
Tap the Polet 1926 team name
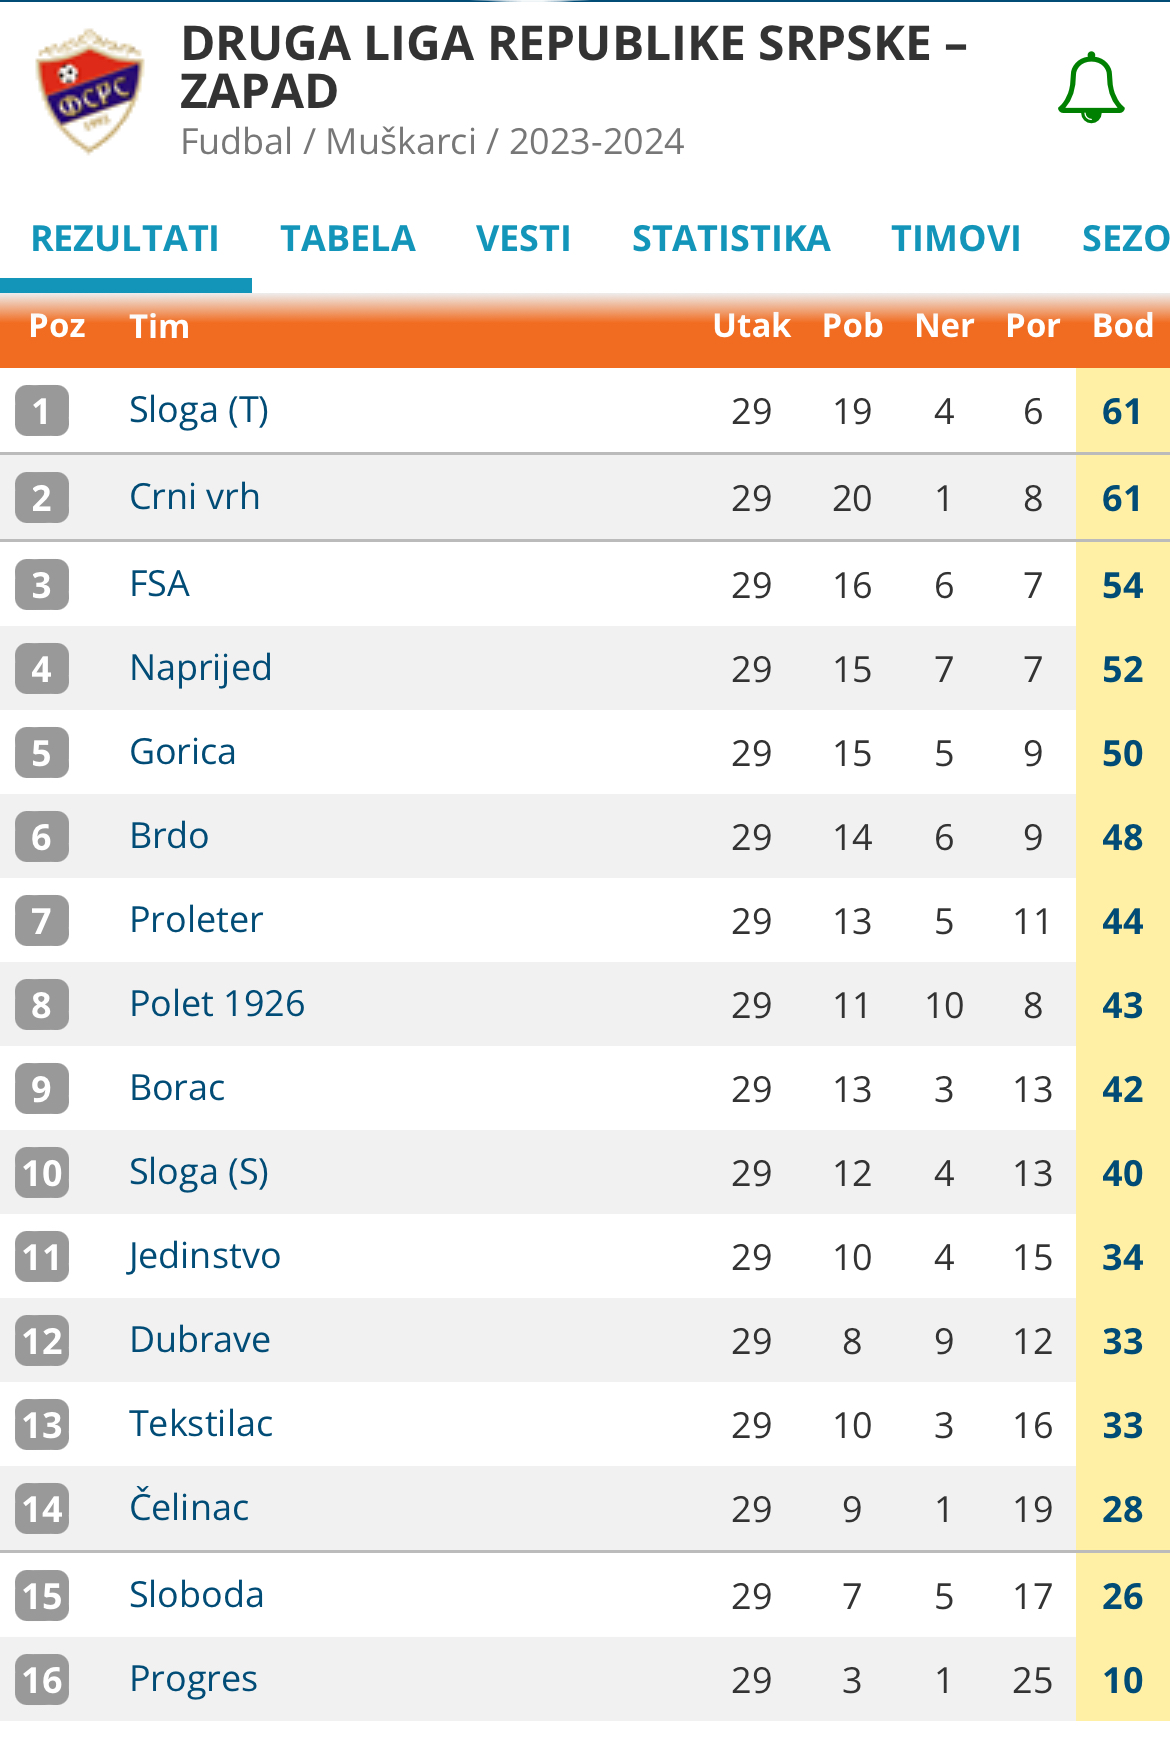[x=217, y=1004]
